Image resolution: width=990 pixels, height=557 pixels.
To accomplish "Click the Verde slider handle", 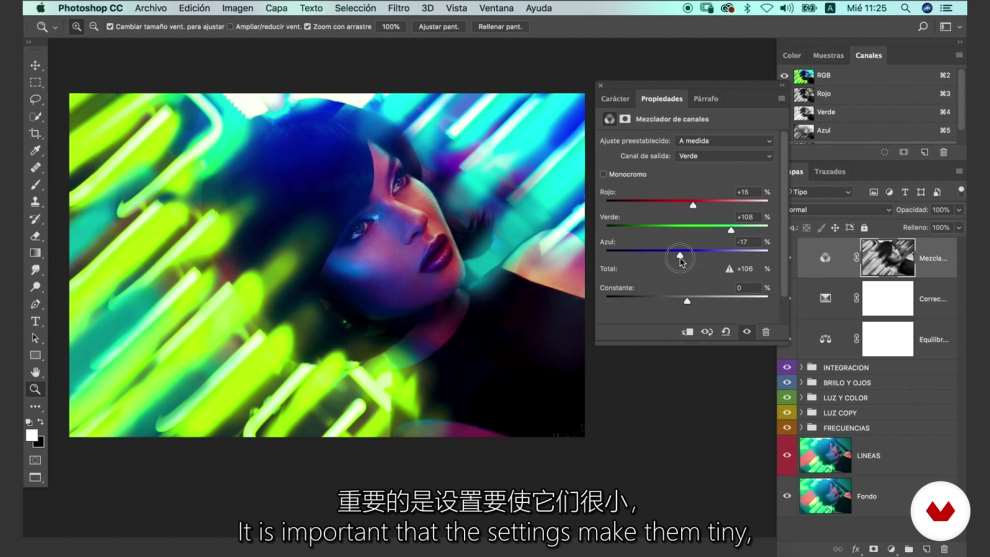I will point(731,230).
